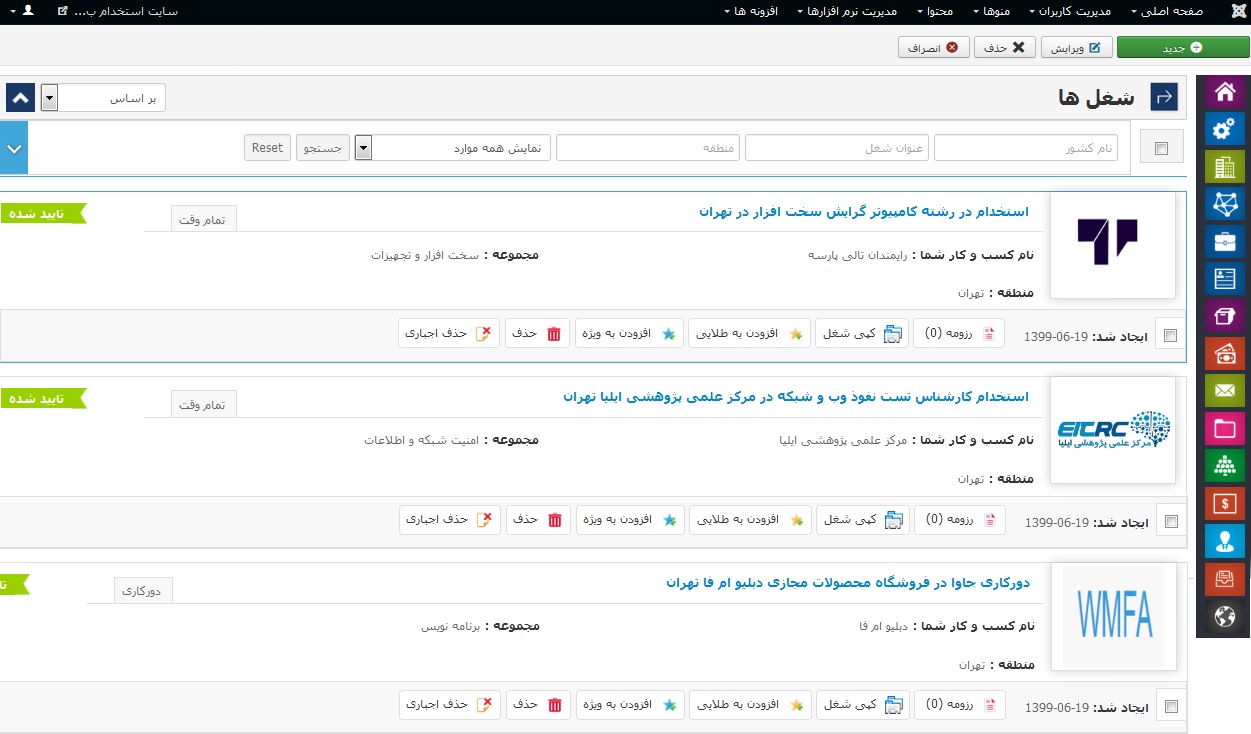Click کپی شغل for the ایلیا job
Viewport: 1251px width, 734px height.
863,519
